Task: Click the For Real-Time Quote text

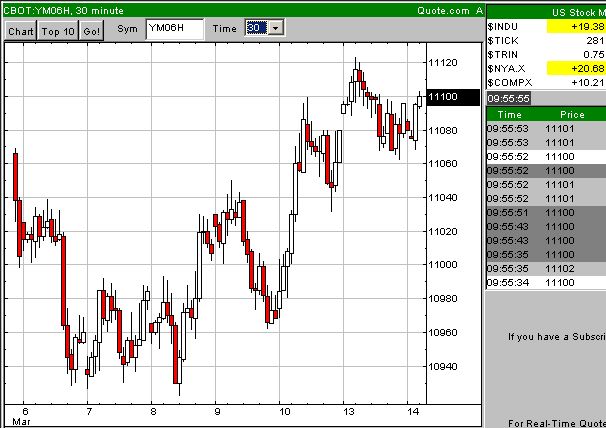Action: (557, 423)
